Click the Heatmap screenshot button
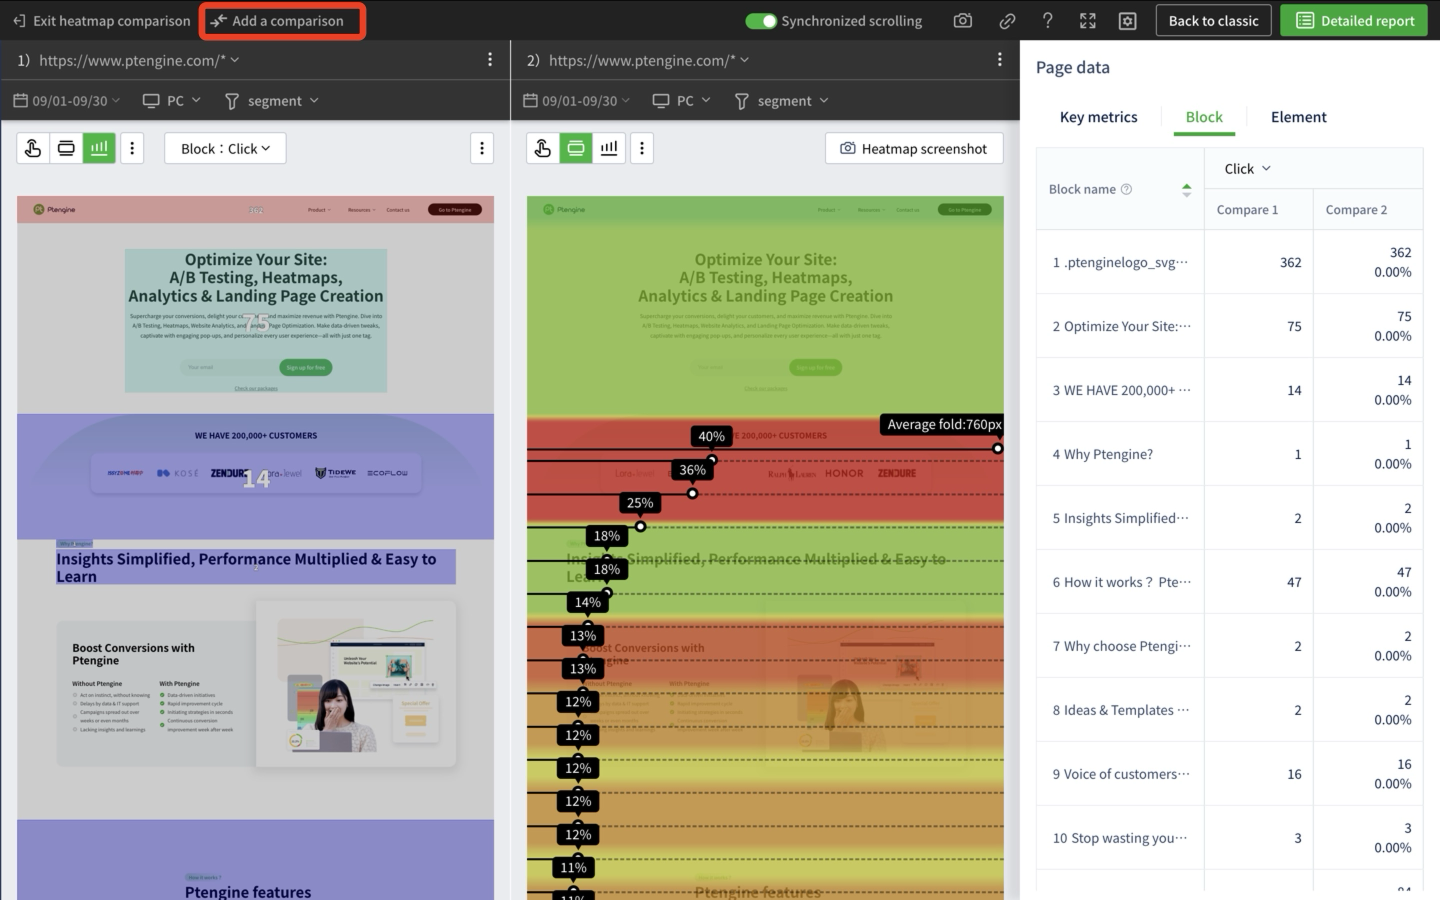Screen dimensions: 1440x900 914,148
